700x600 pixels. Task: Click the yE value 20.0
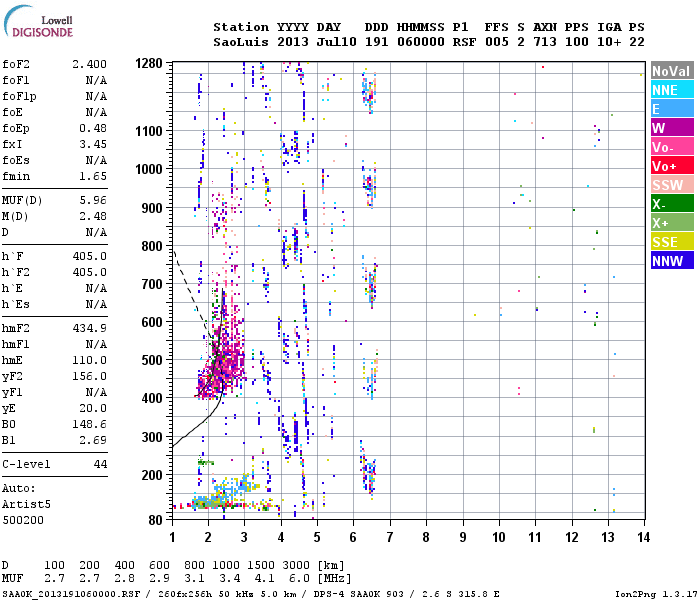(93, 408)
